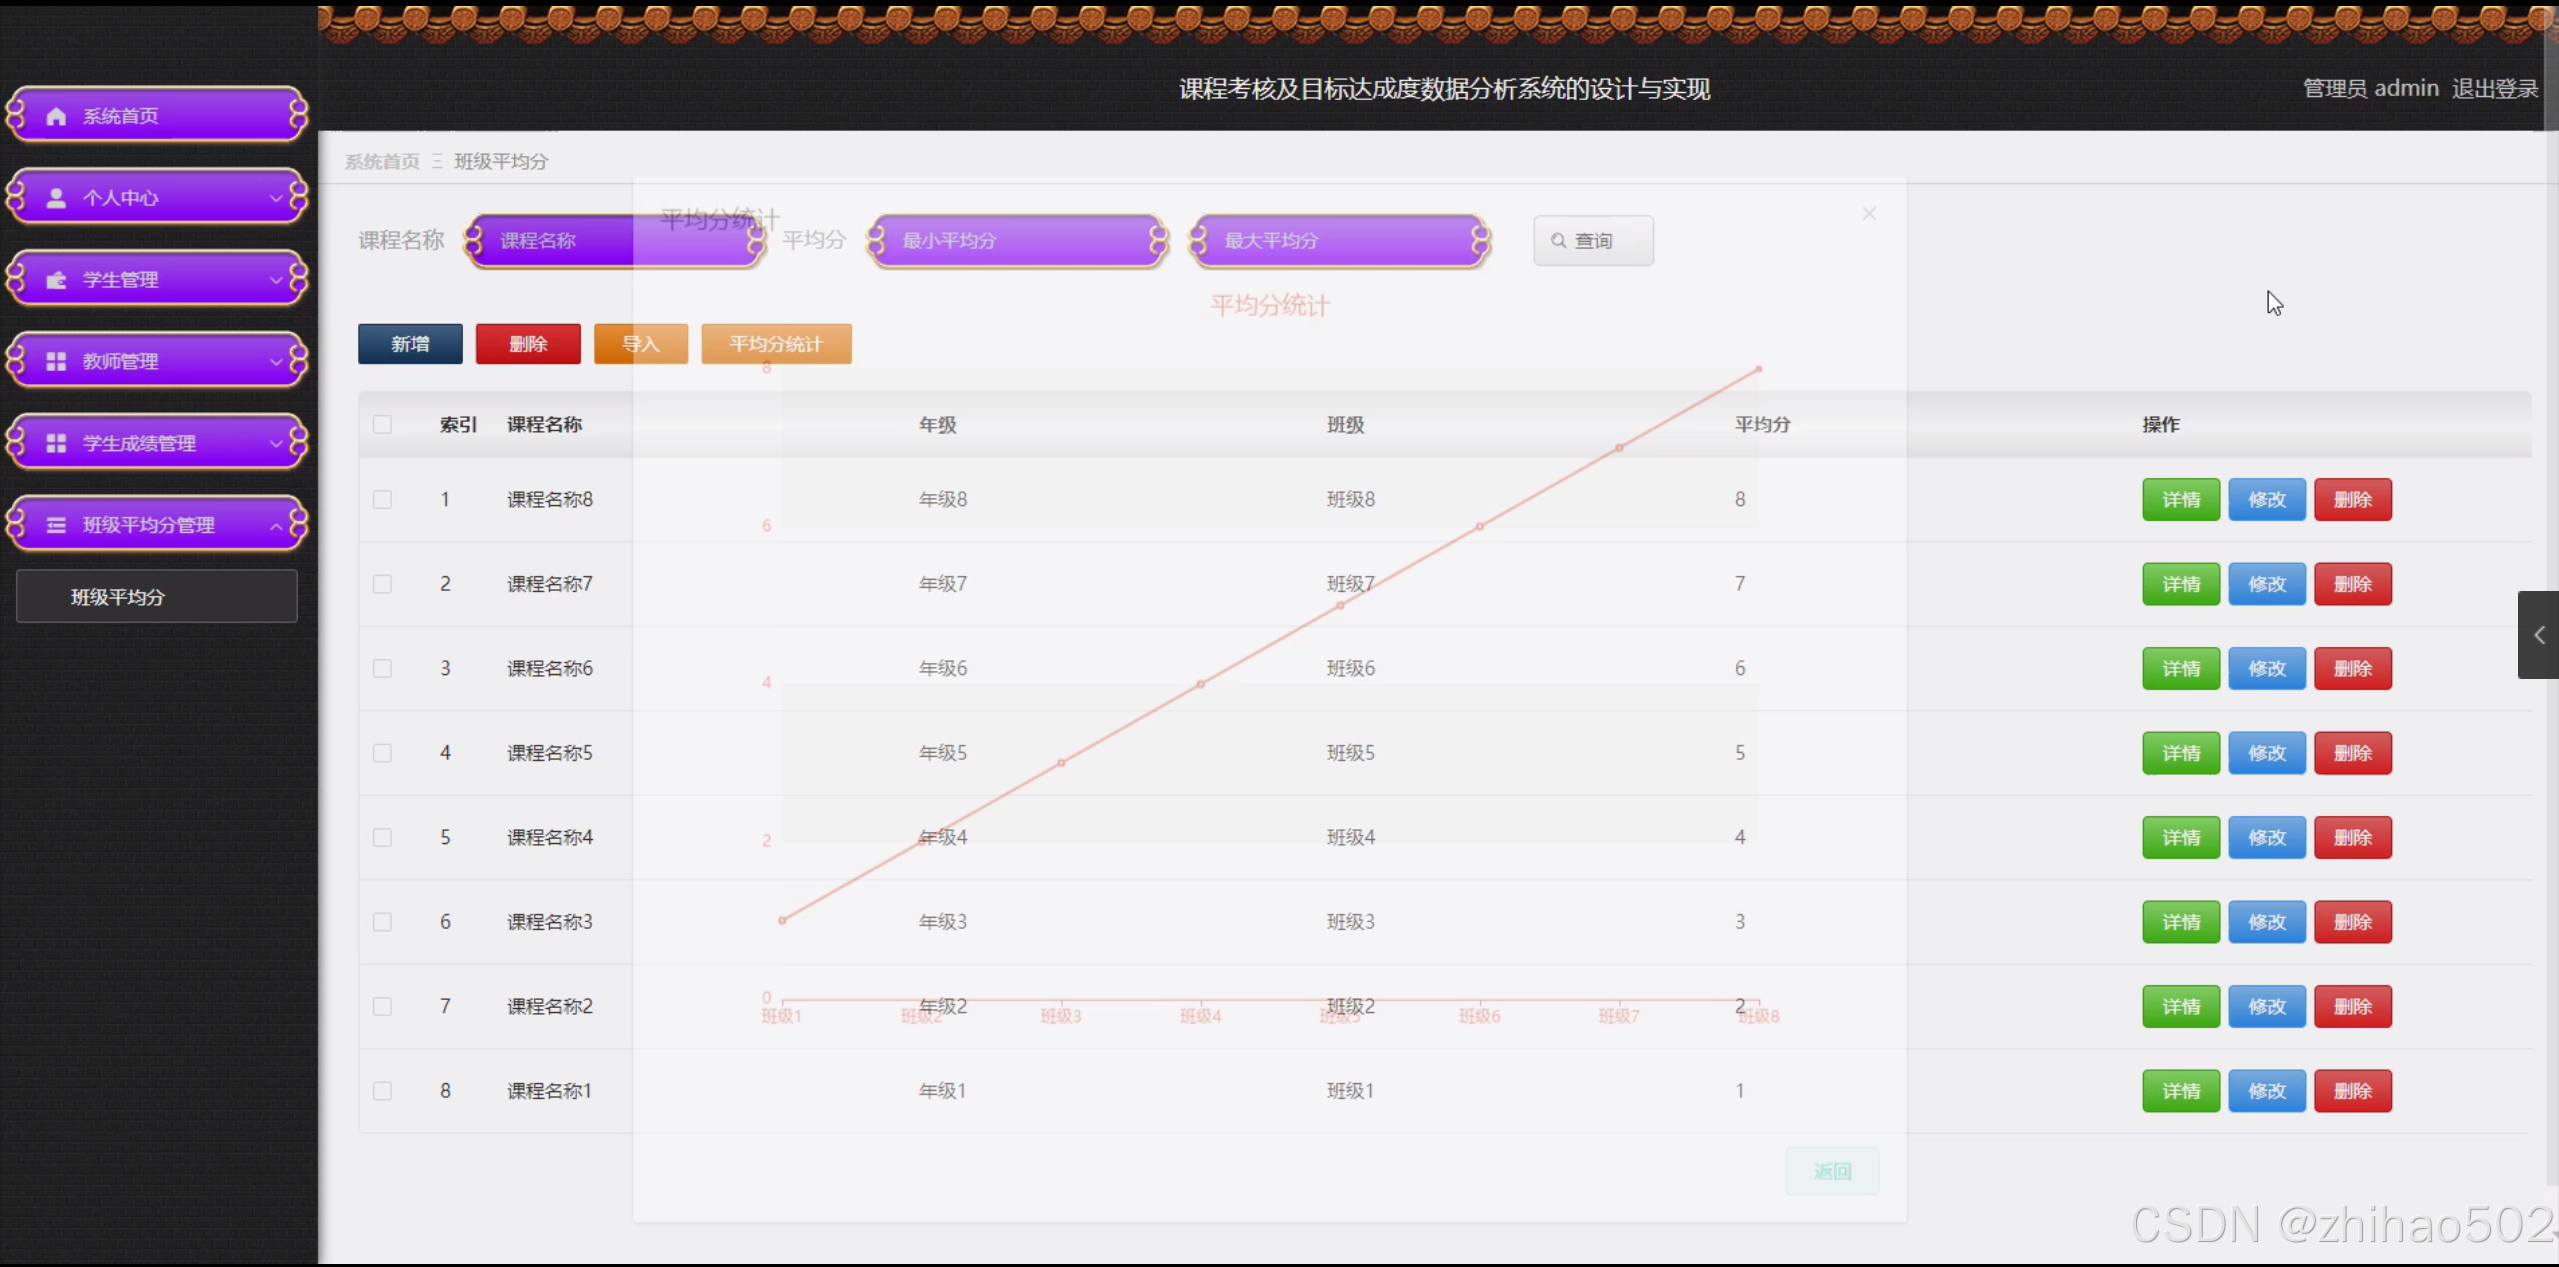This screenshot has height=1267, width=2559.
Task: Click 退出登录 in the header
Action: click(x=2494, y=89)
